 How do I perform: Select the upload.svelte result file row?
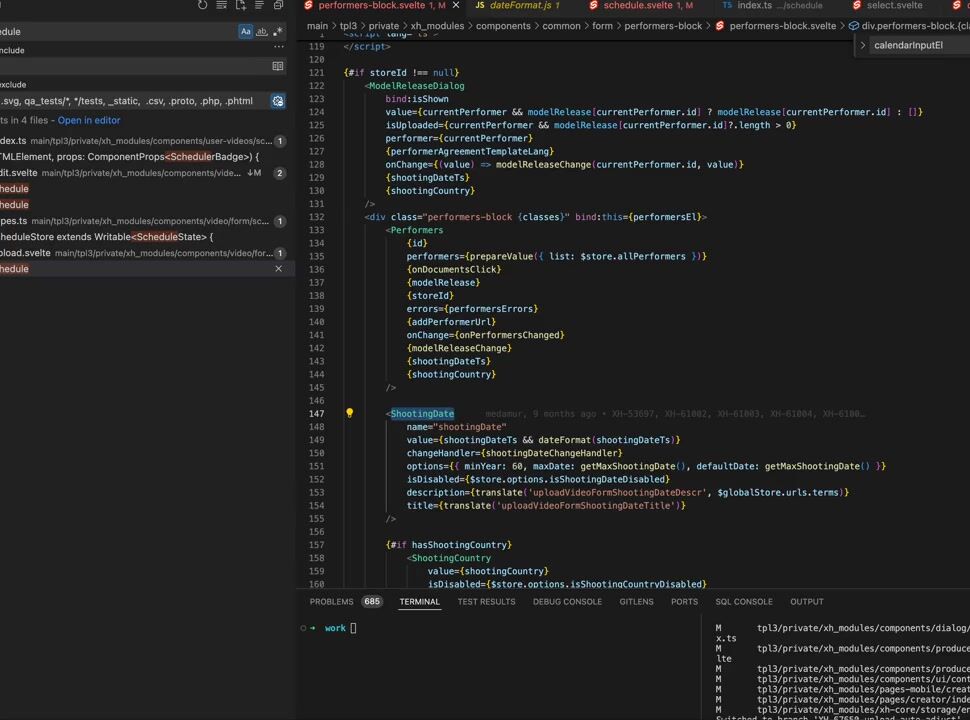(x=144, y=253)
